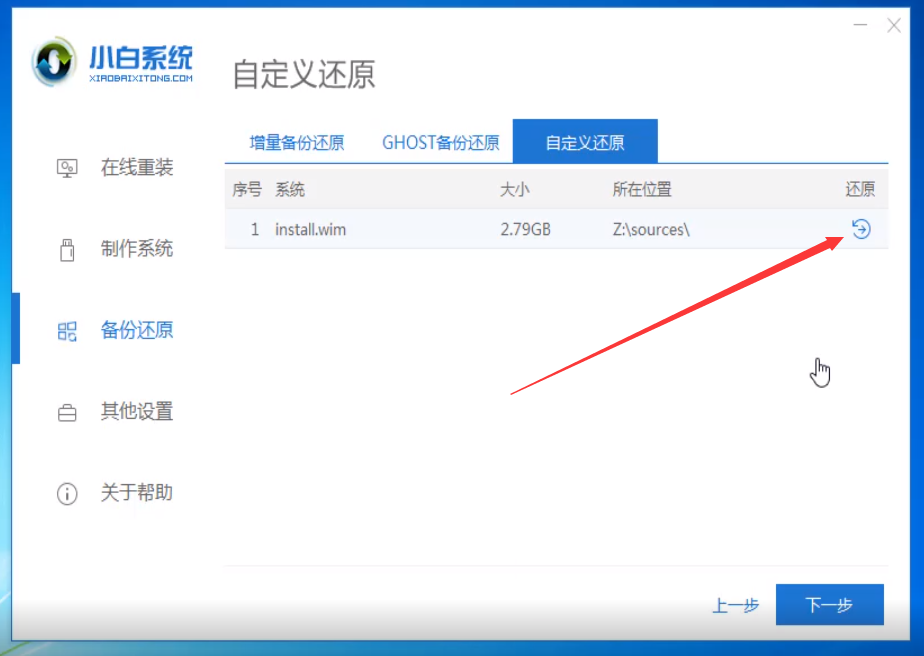Viewport: 924px width, 656px height.
Task: Click the USB drive icon for 制作系统
Action: [67, 250]
